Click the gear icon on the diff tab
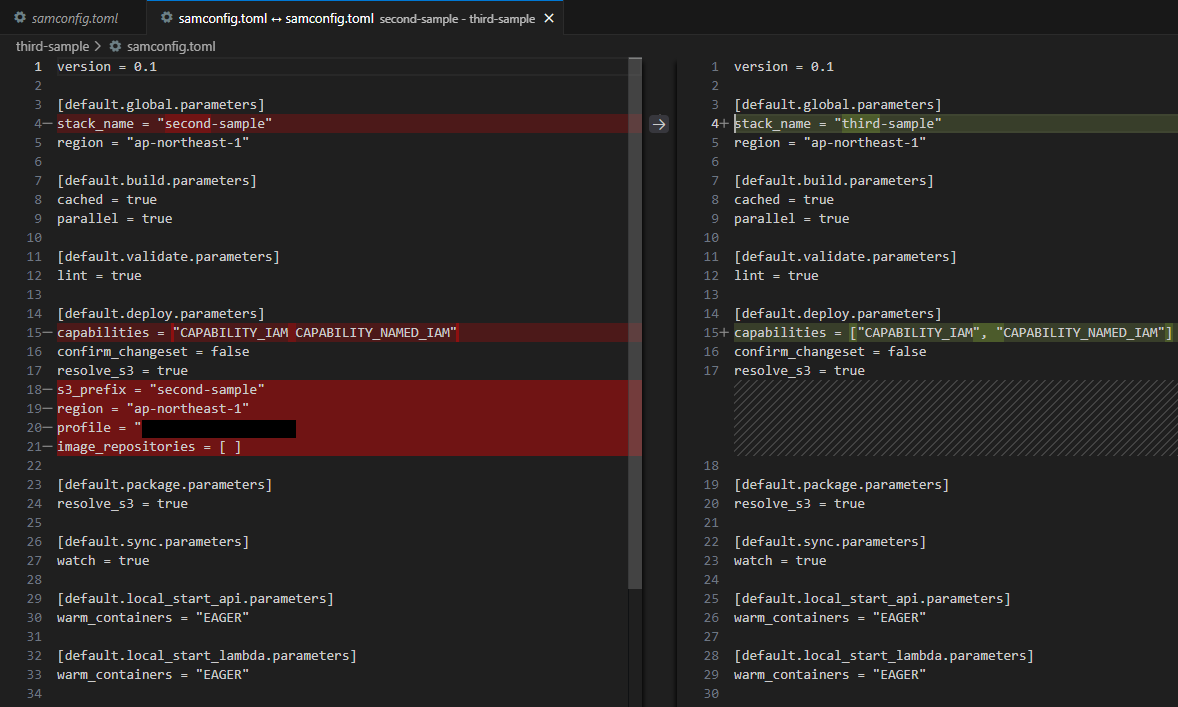Image resolution: width=1178 pixels, height=707 pixels. click(x=167, y=17)
